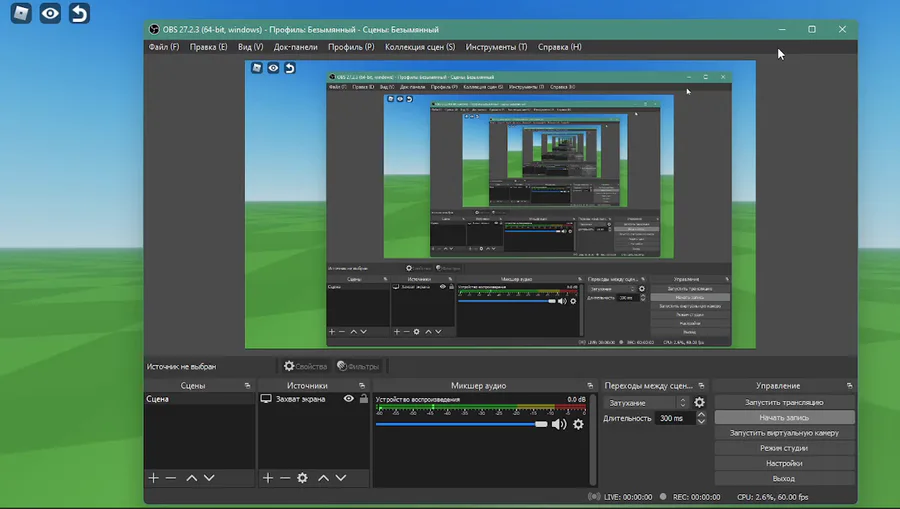Click Запустить виртуальную камеру button
Screen dimensions: 900x509
[x=784, y=433]
